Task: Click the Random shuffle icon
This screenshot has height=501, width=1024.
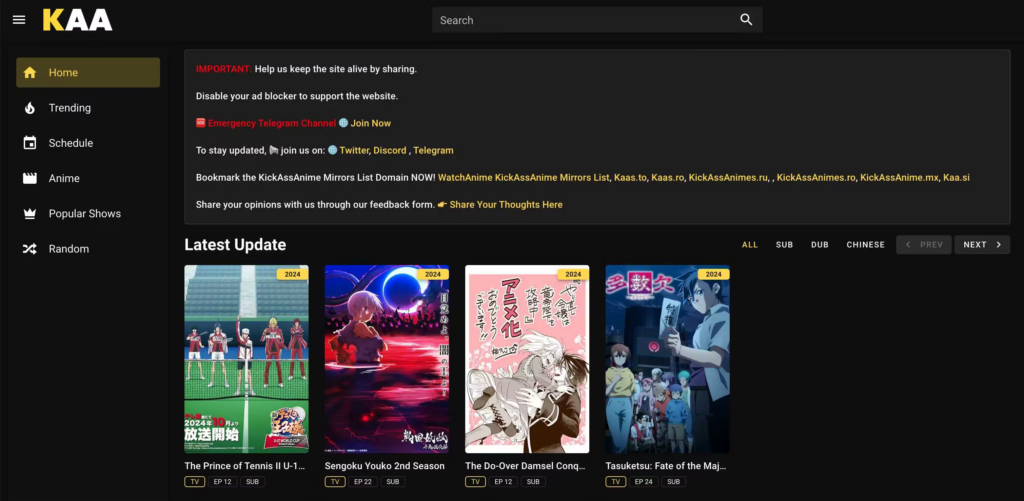Action: pos(29,249)
